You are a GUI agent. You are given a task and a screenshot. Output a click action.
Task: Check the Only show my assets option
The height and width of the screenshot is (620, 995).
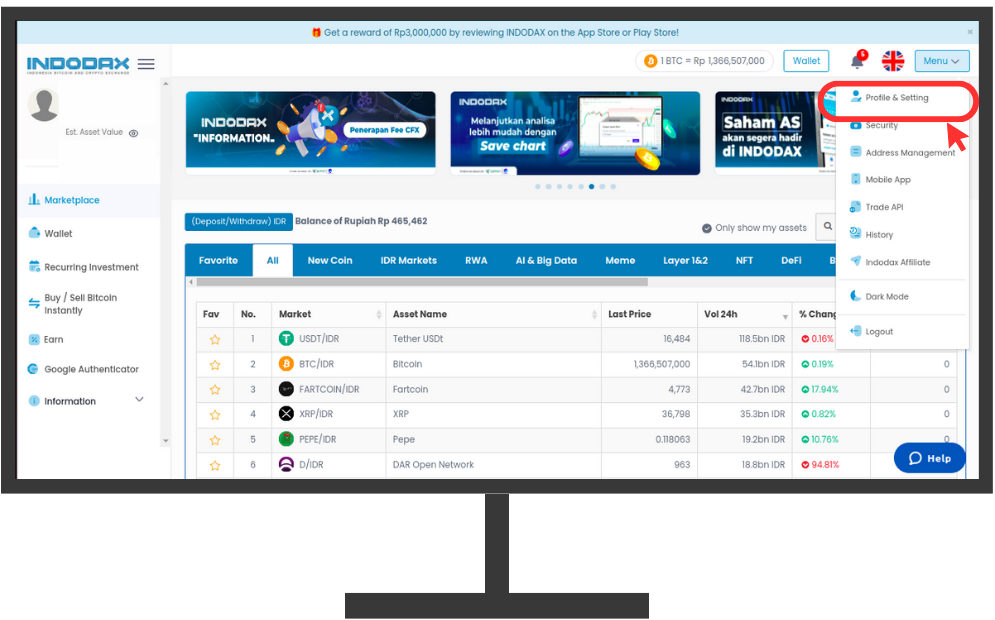[x=706, y=228]
